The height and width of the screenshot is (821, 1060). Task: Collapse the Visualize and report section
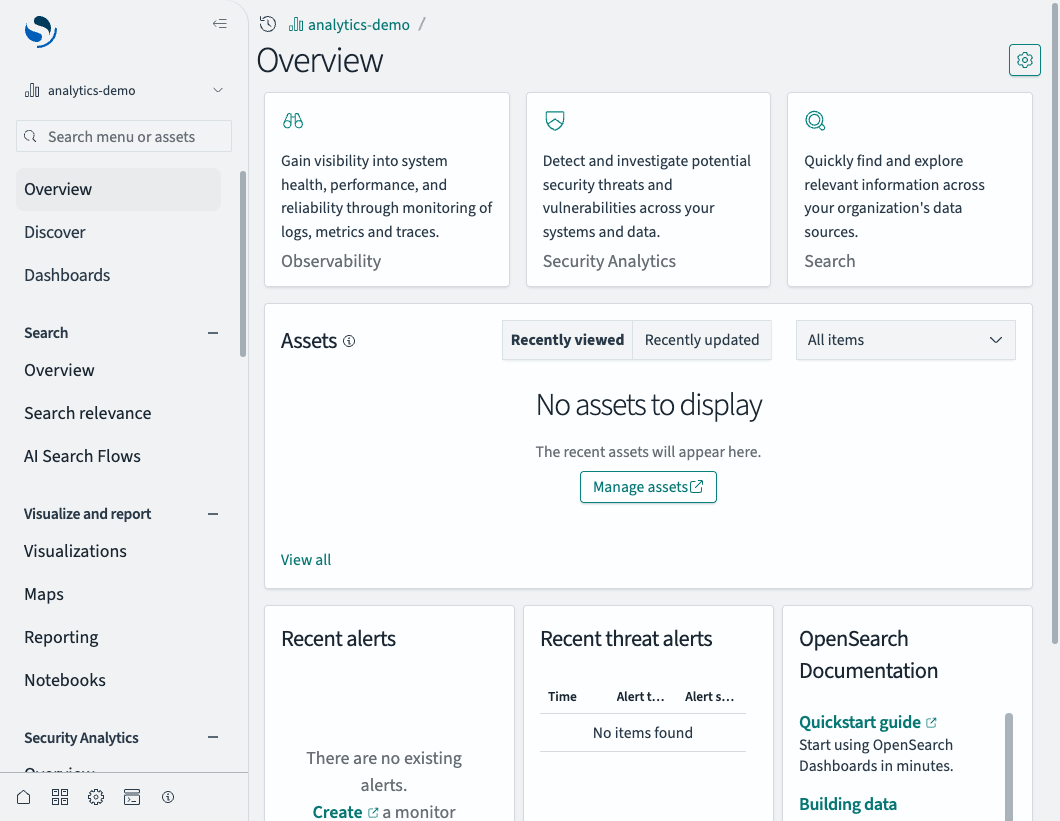213,514
